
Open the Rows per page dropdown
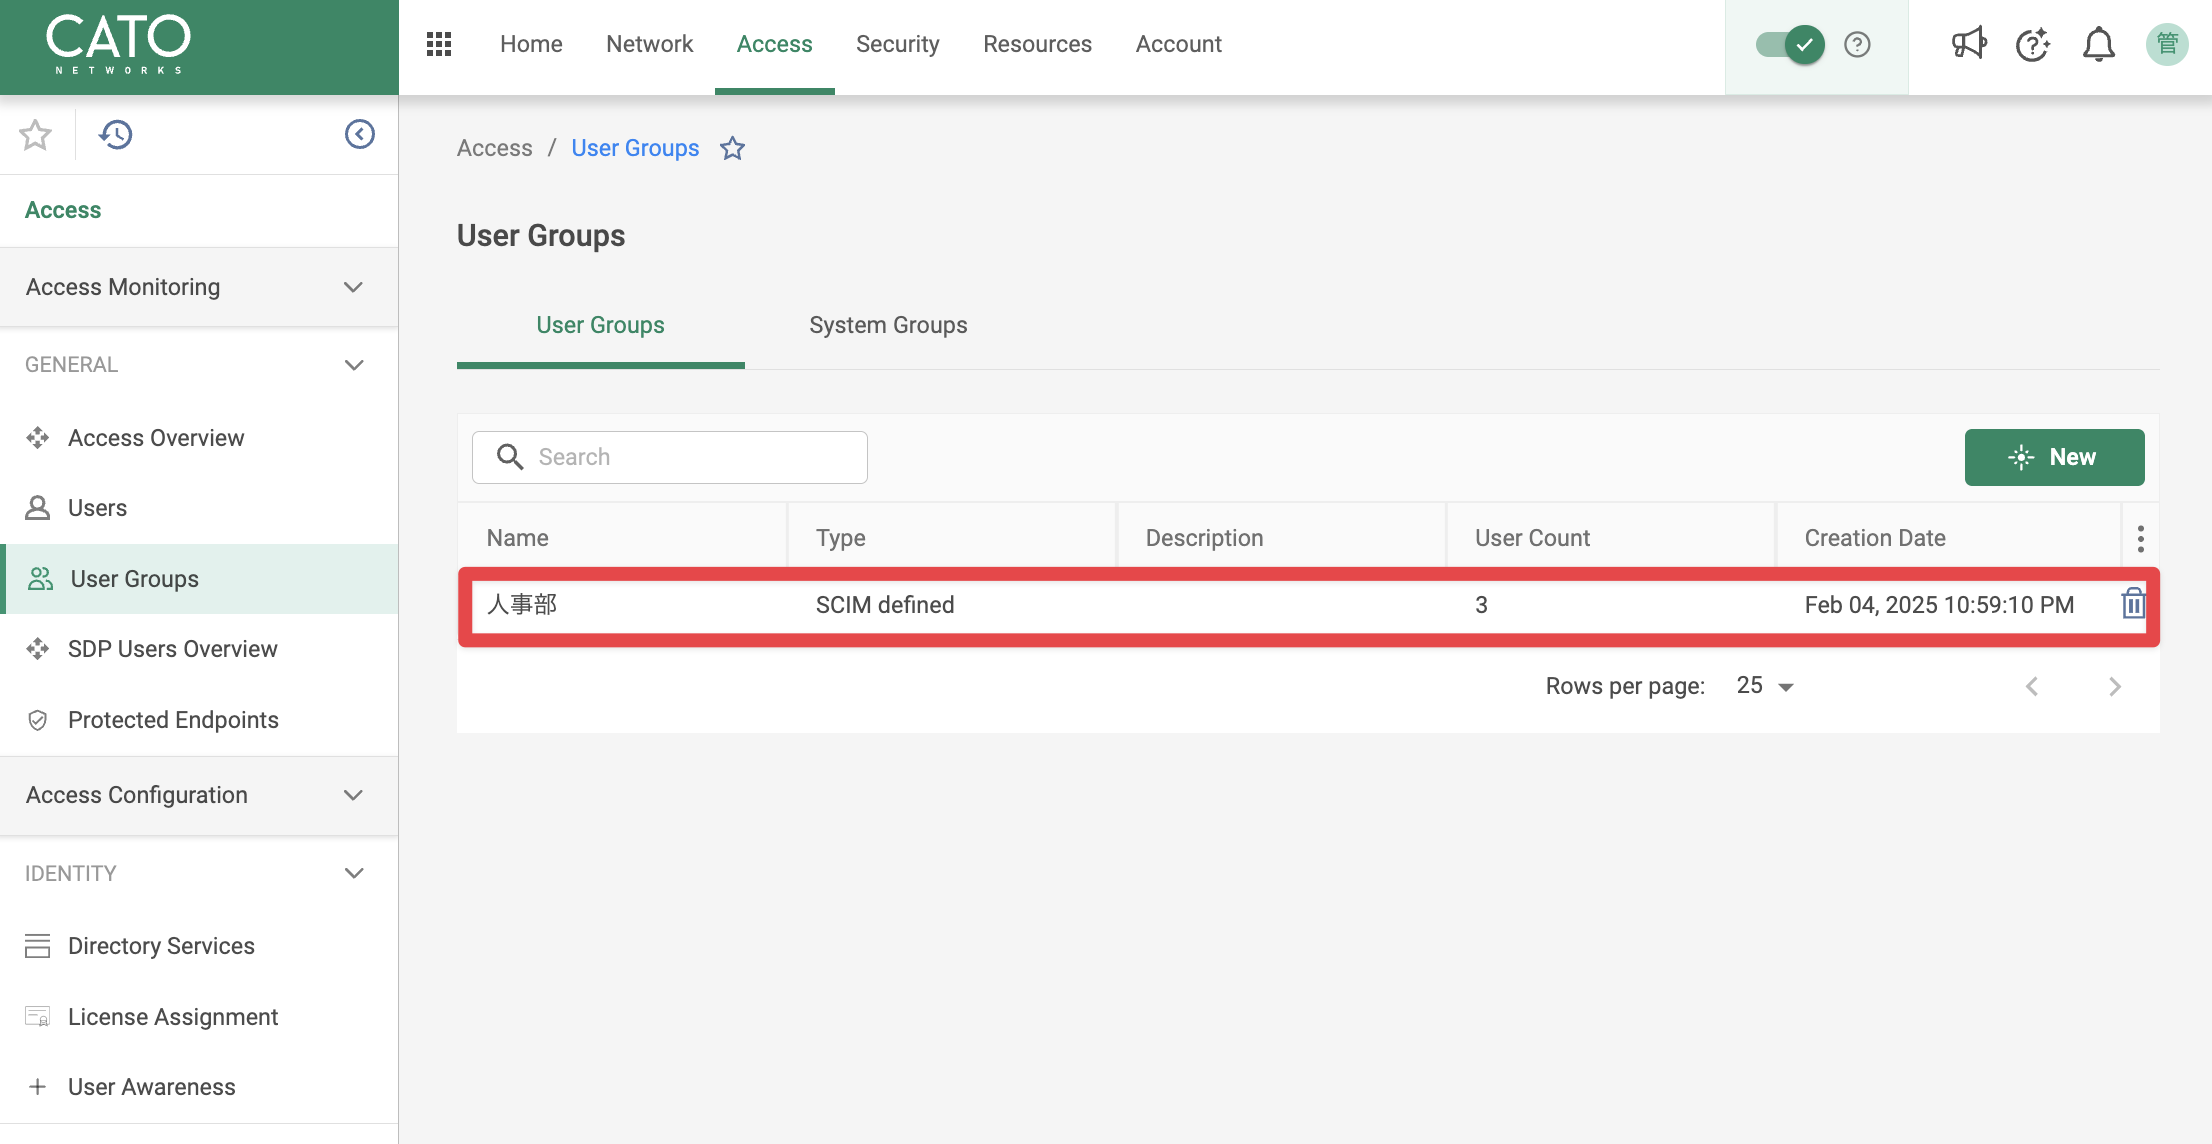pyautogui.click(x=1765, y=686)
